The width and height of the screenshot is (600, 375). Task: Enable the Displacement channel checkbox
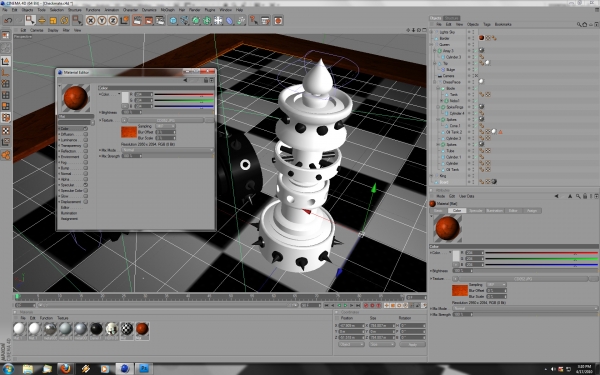click(85, 202)
